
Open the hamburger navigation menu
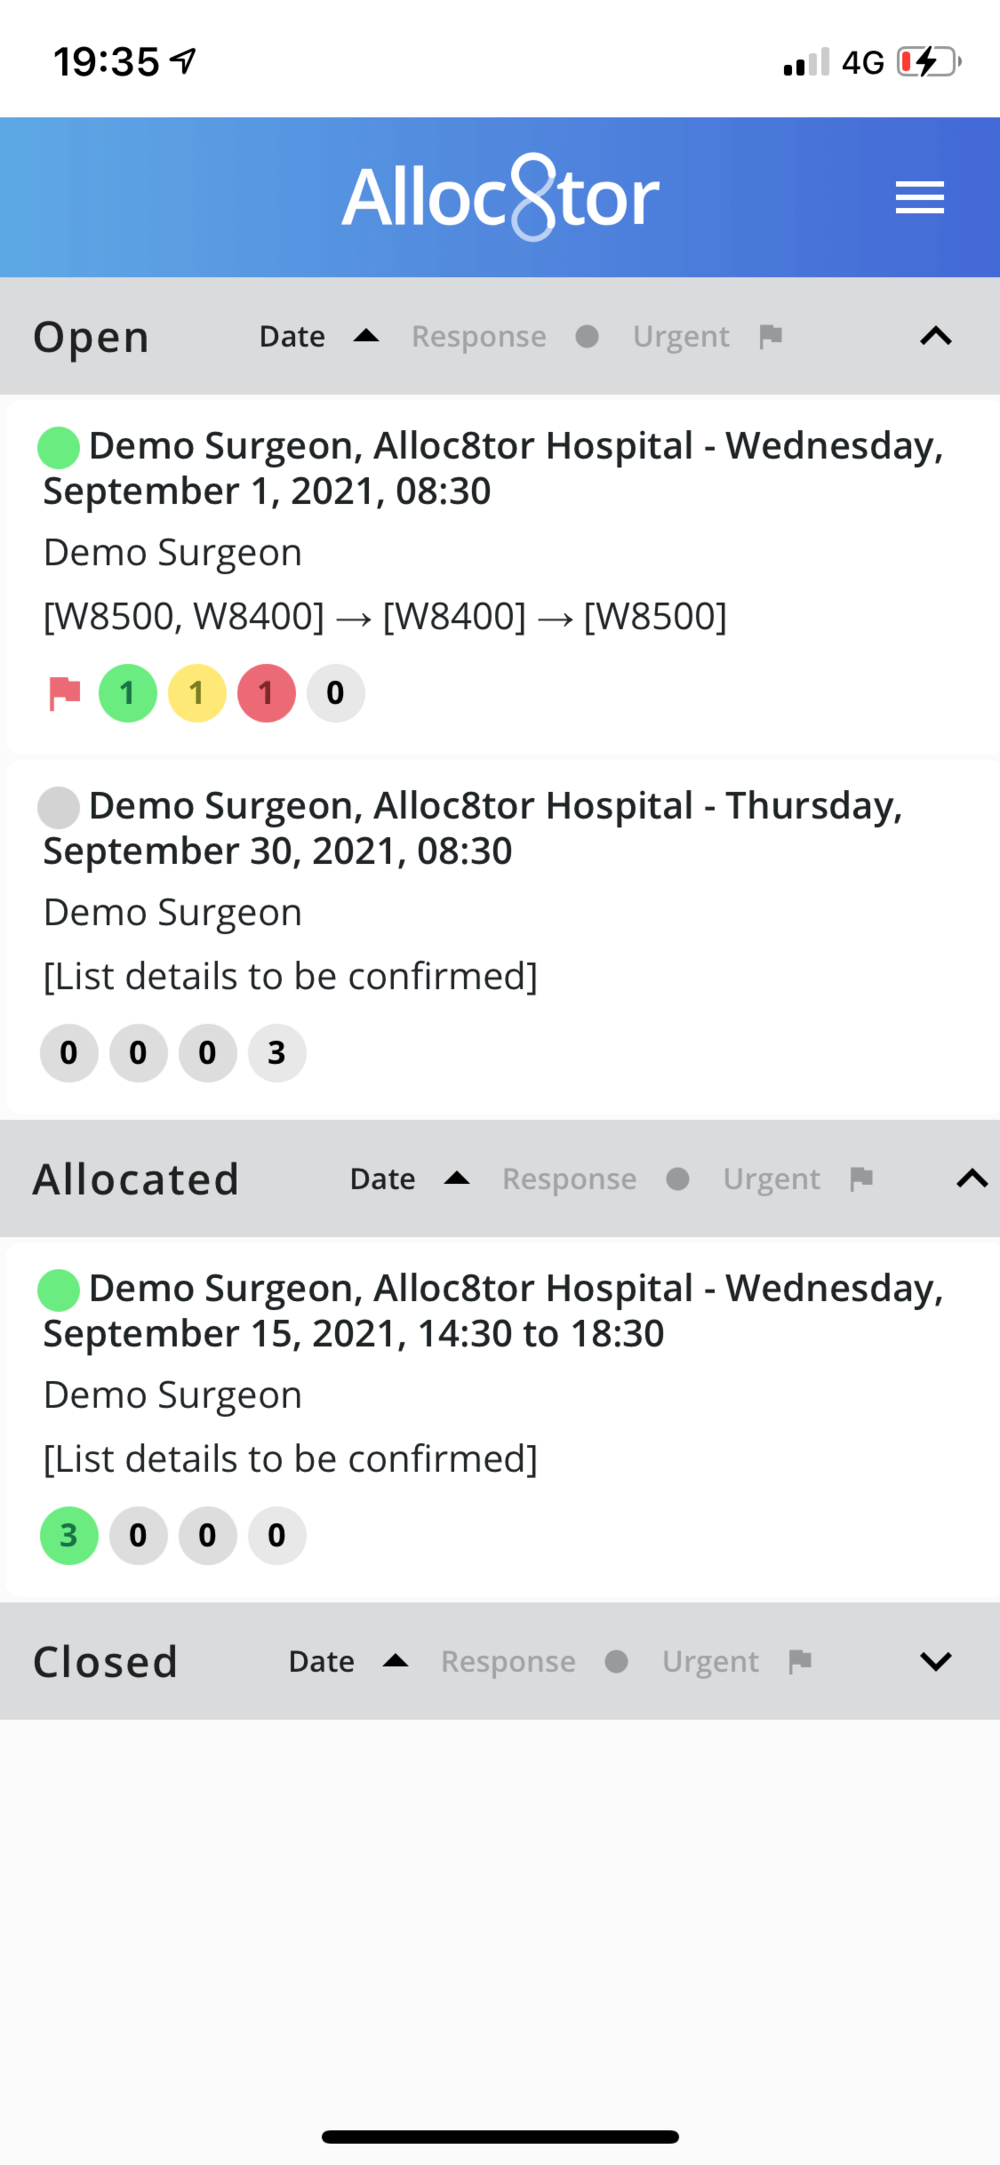pyautogui.click(x=919, y=197)
